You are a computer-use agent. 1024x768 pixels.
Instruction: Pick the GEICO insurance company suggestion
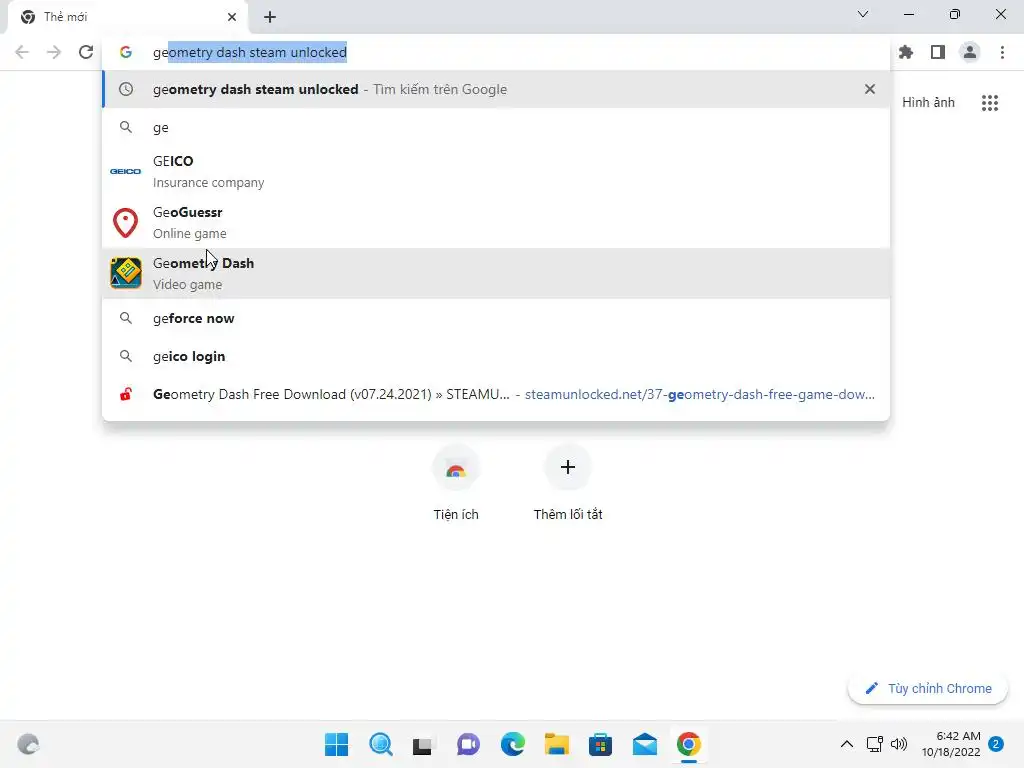click(x=496, y=172)
